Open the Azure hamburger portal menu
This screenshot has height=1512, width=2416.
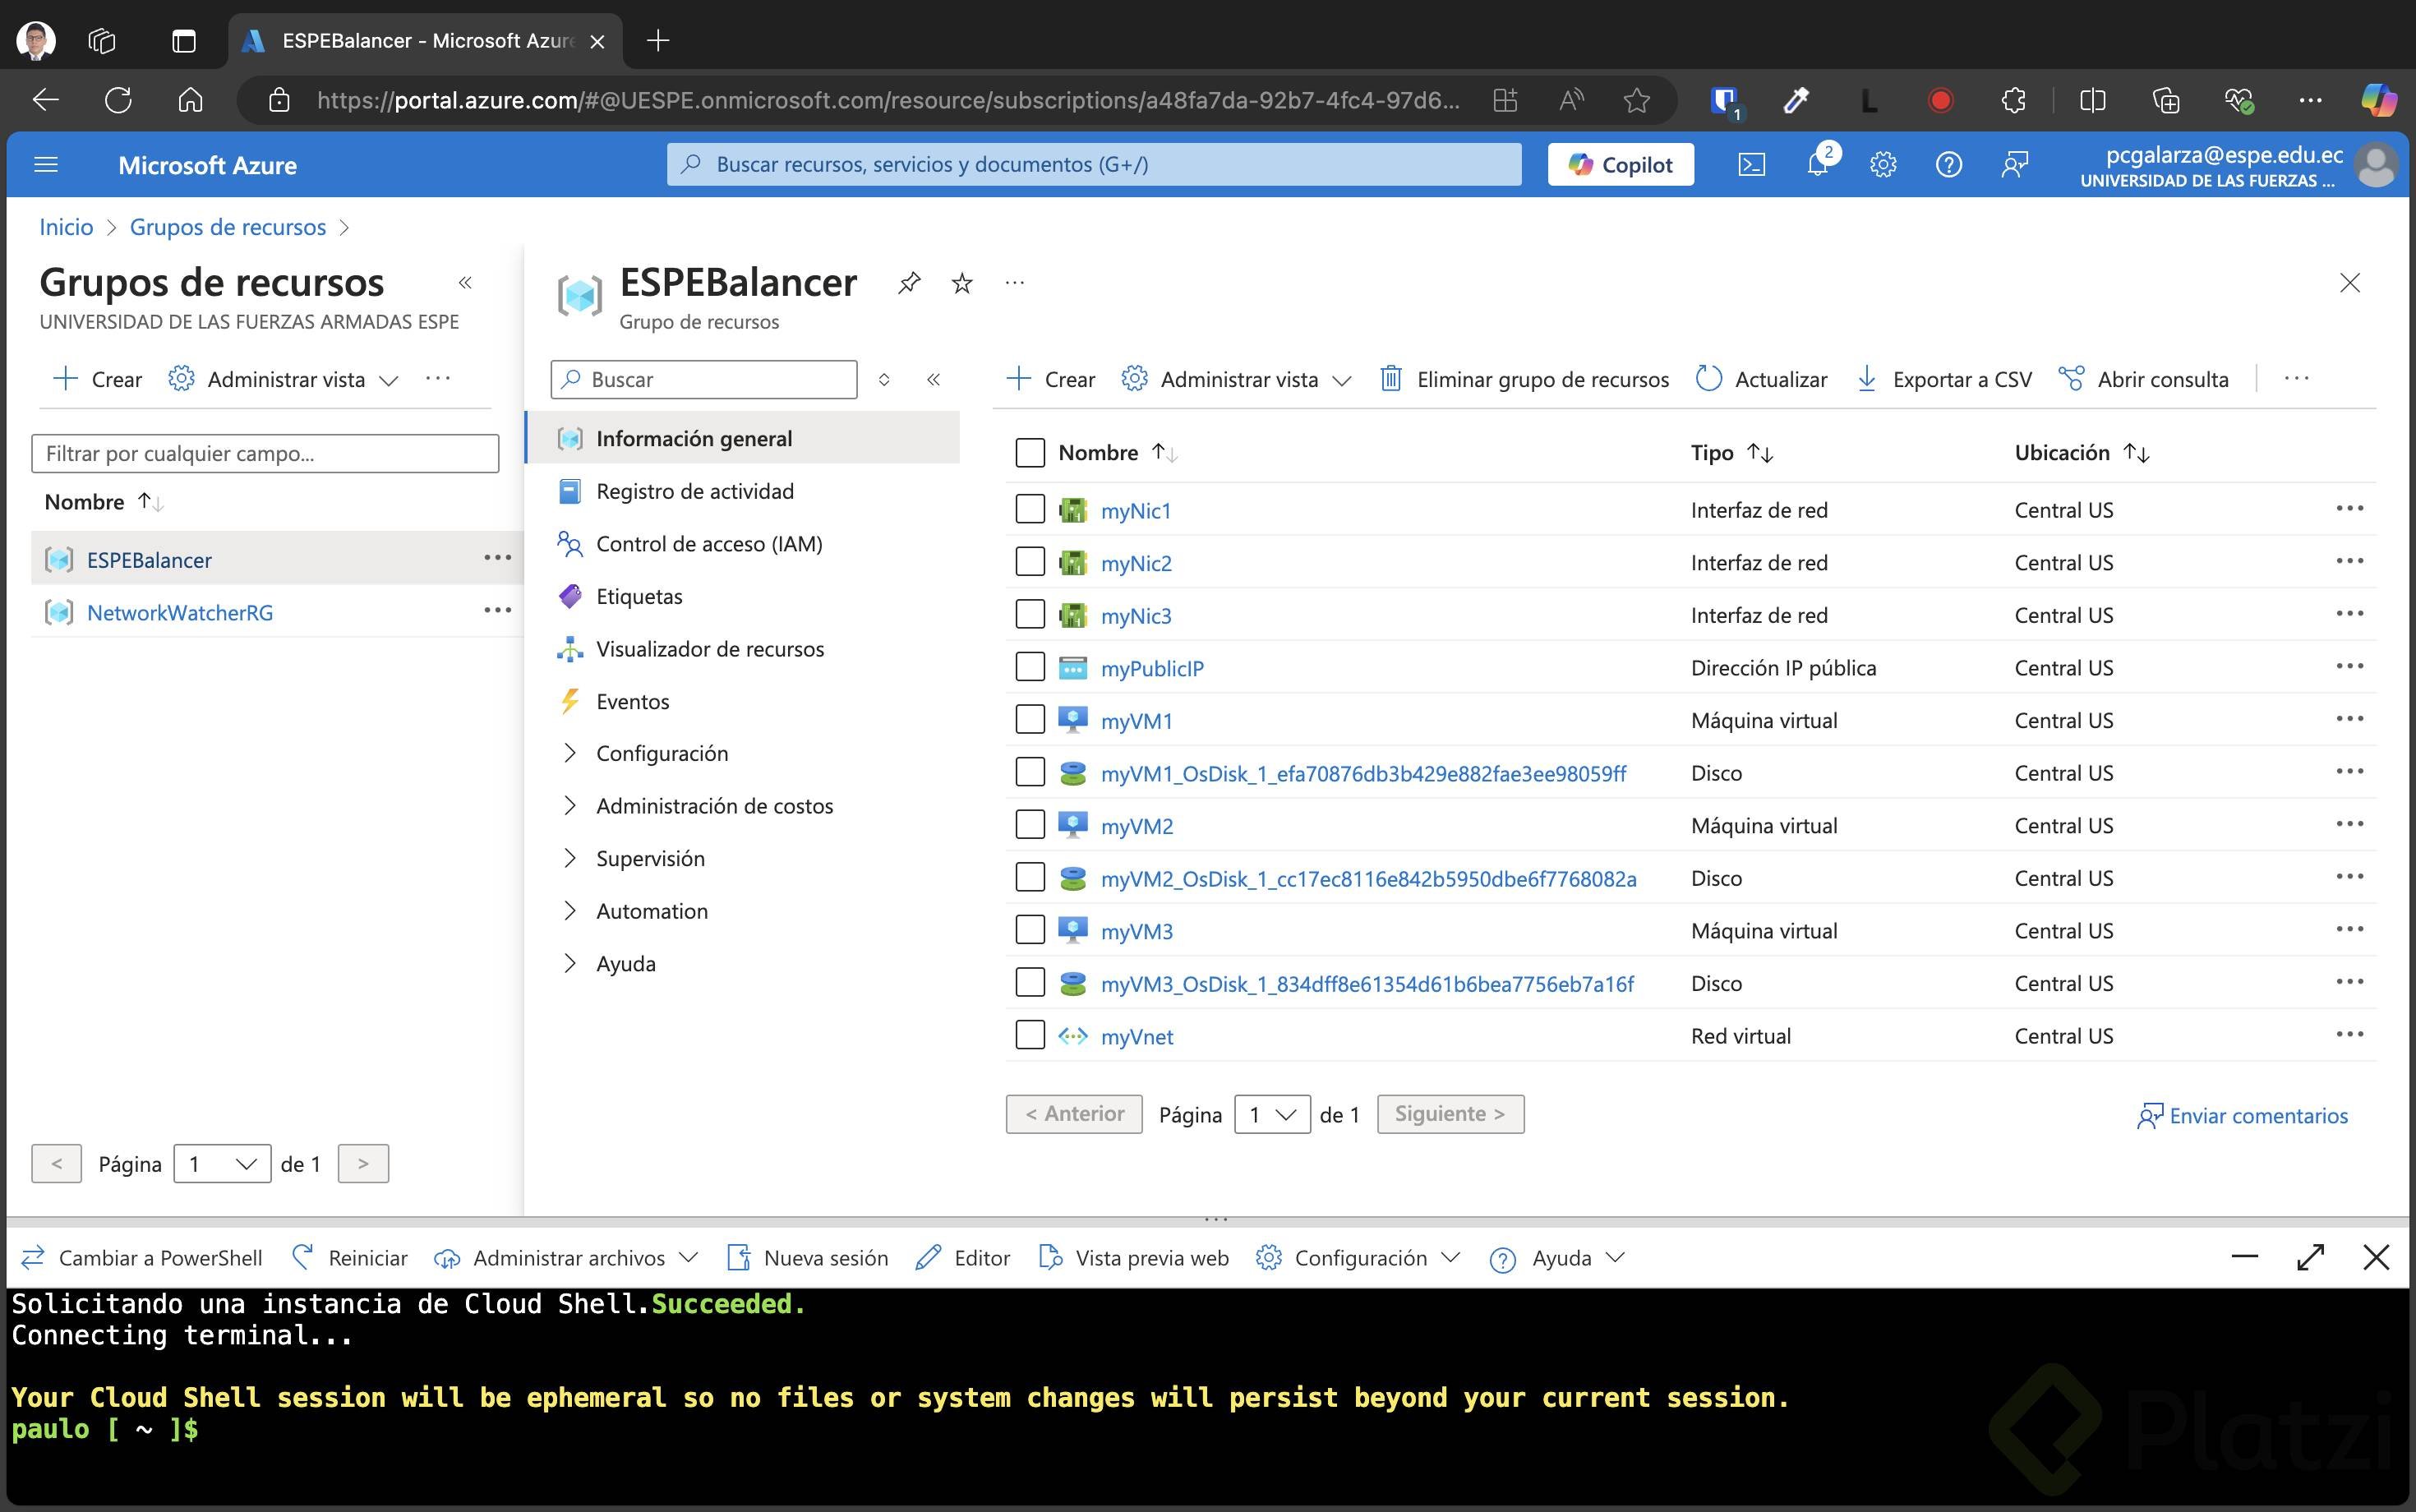coord(46,165)
